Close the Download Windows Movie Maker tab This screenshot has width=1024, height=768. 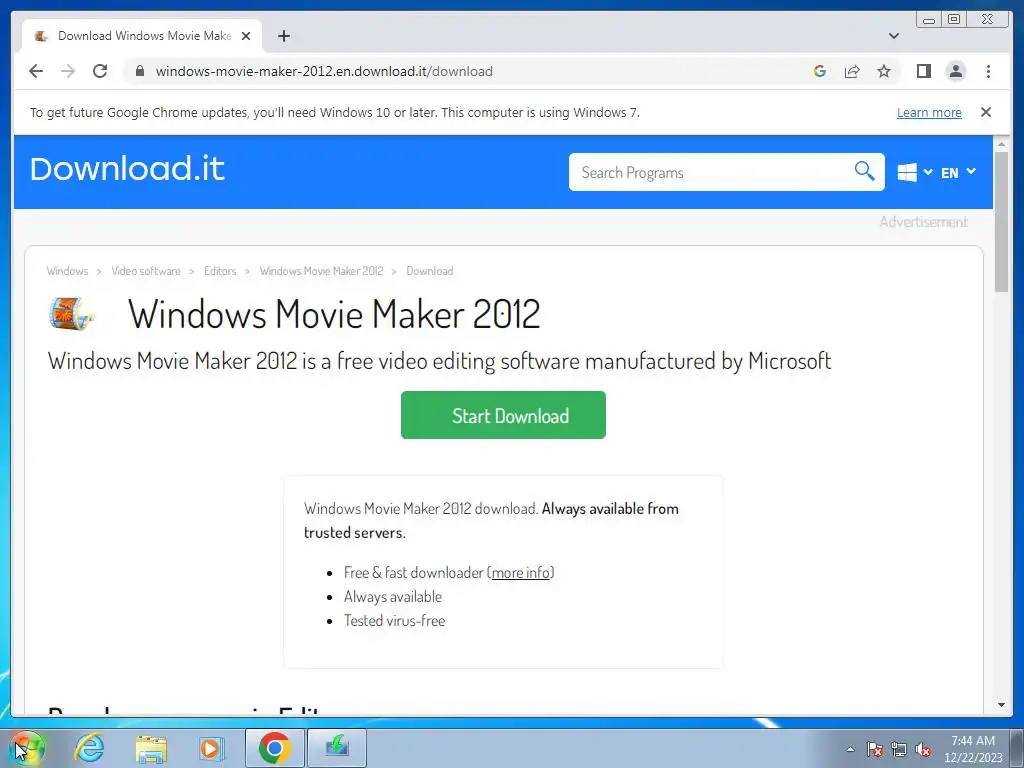click(246, 36)
